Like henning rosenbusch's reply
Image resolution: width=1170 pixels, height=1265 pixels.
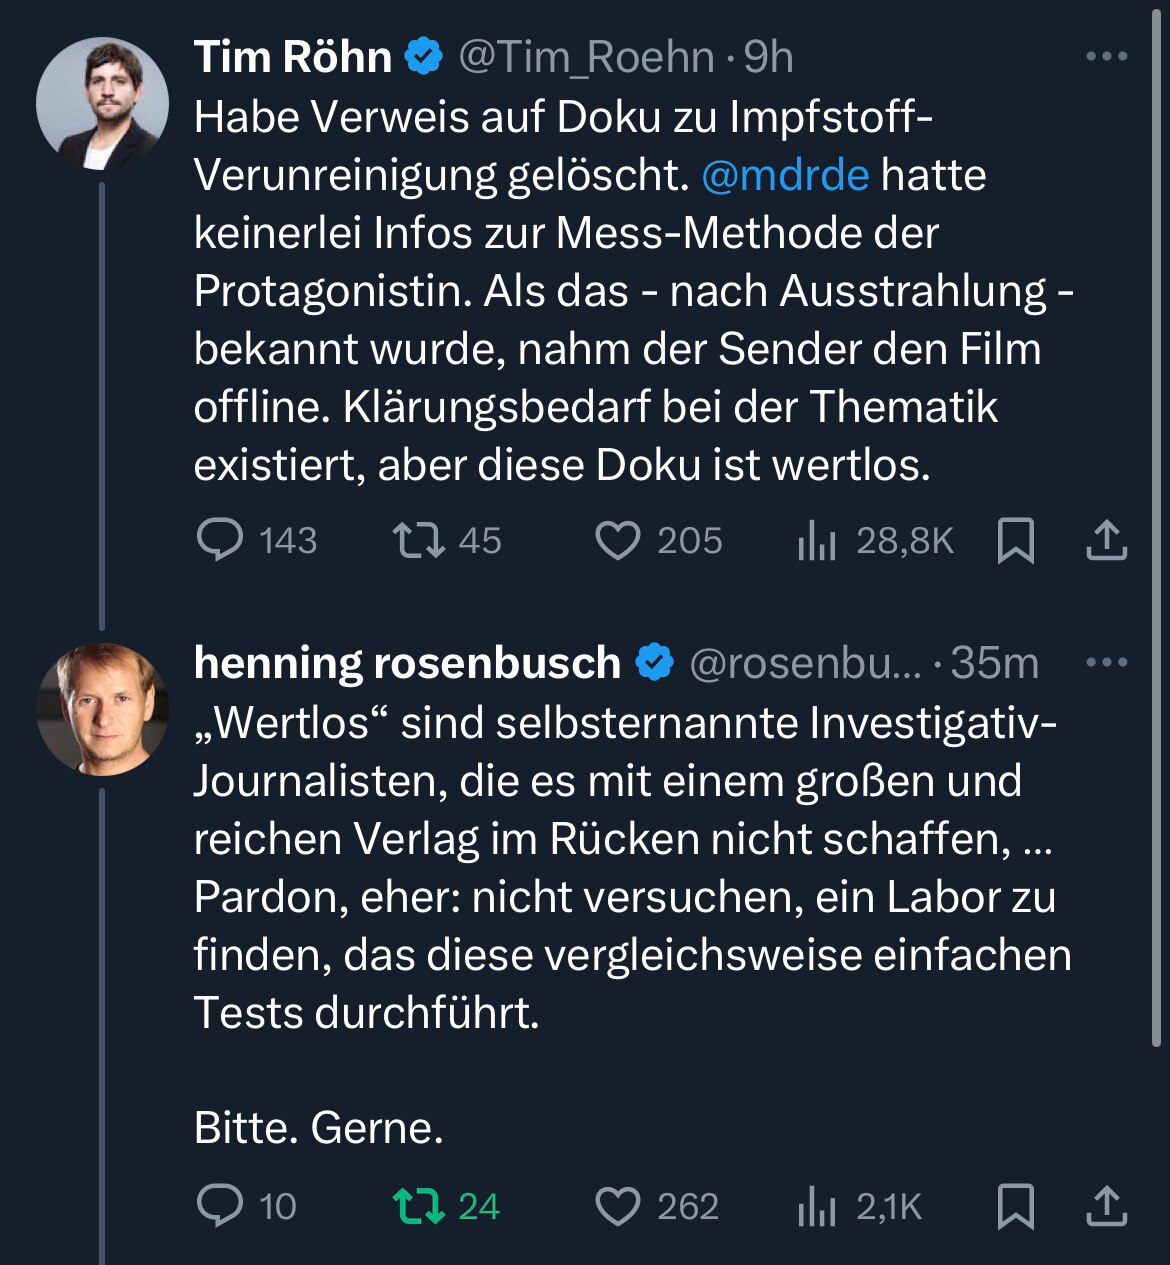(620, 1207)
